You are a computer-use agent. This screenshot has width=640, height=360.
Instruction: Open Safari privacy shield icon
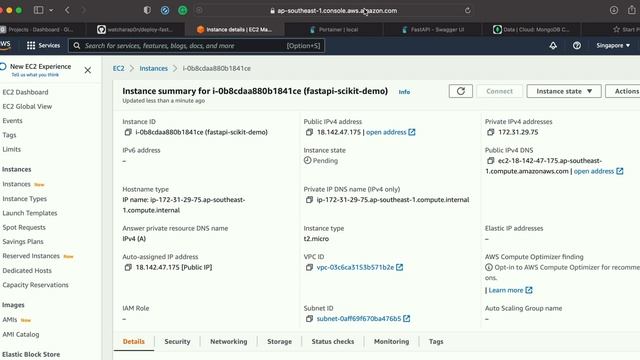147,10
